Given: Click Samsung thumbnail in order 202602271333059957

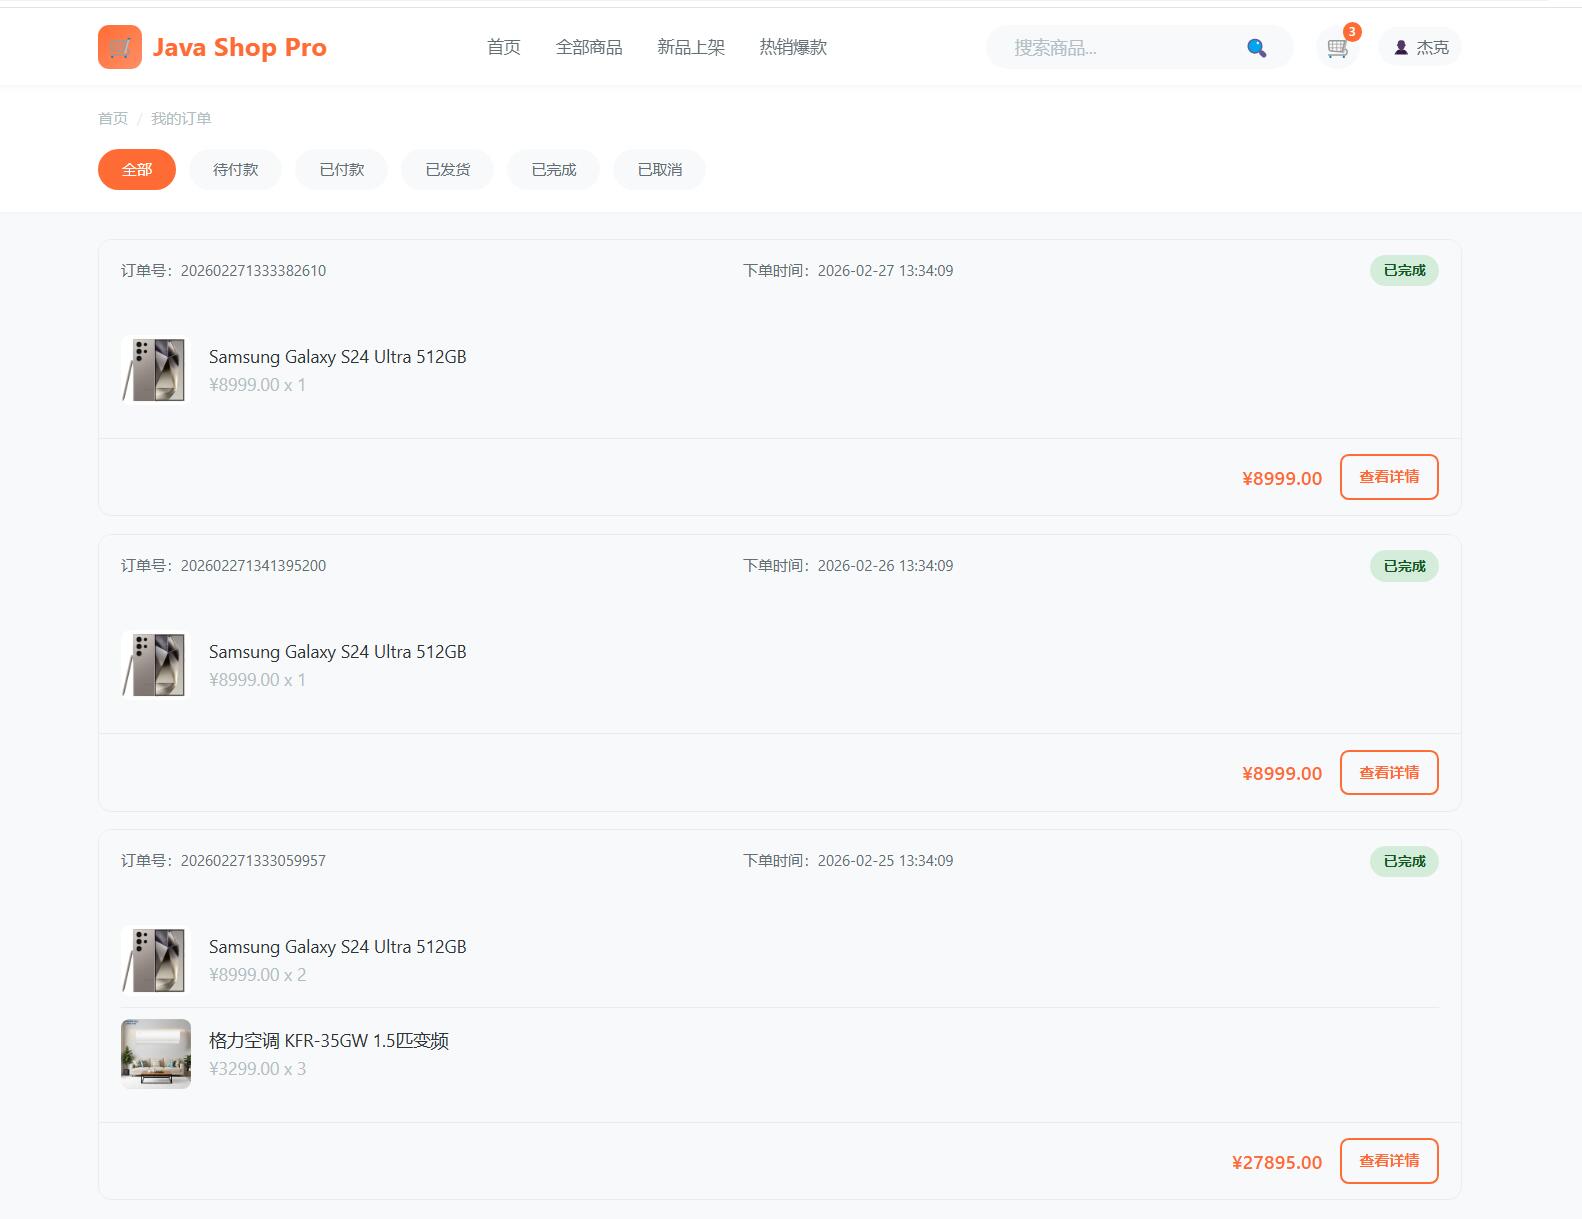Looking at the screenshot, I should (x=155, y=960).
